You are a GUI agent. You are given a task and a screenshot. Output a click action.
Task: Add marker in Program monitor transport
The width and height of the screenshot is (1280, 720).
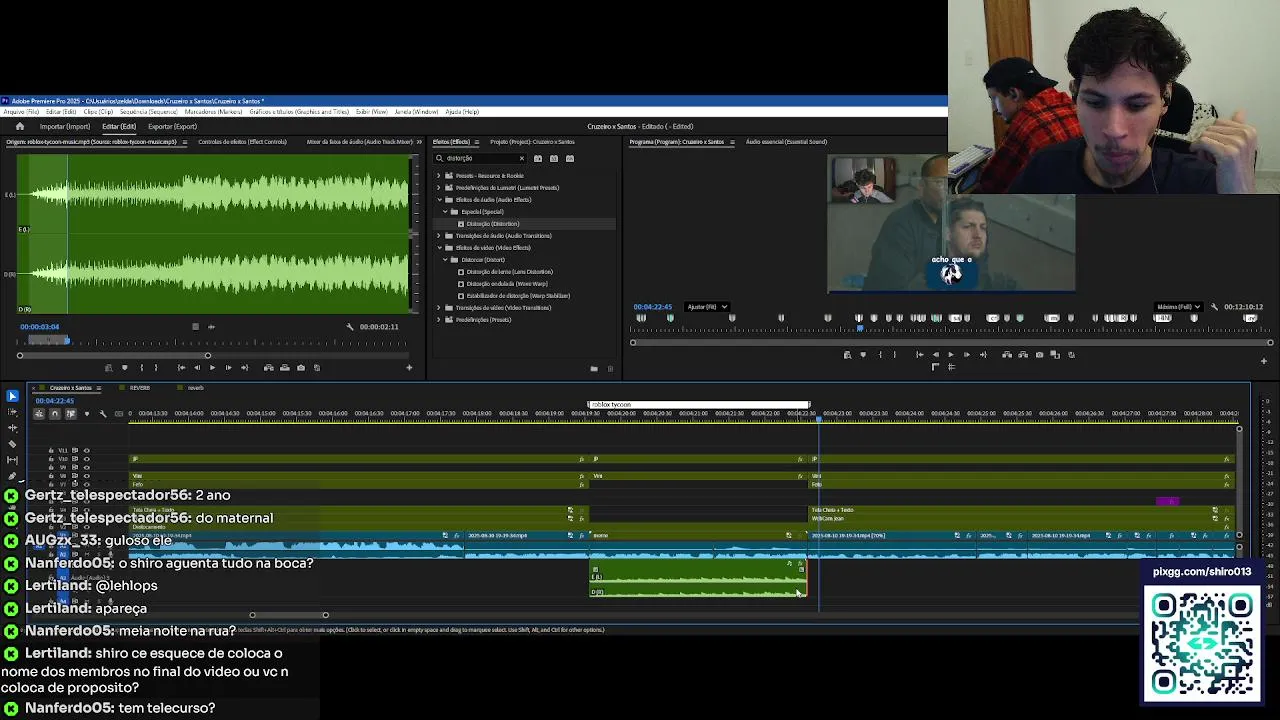[863, 354]
